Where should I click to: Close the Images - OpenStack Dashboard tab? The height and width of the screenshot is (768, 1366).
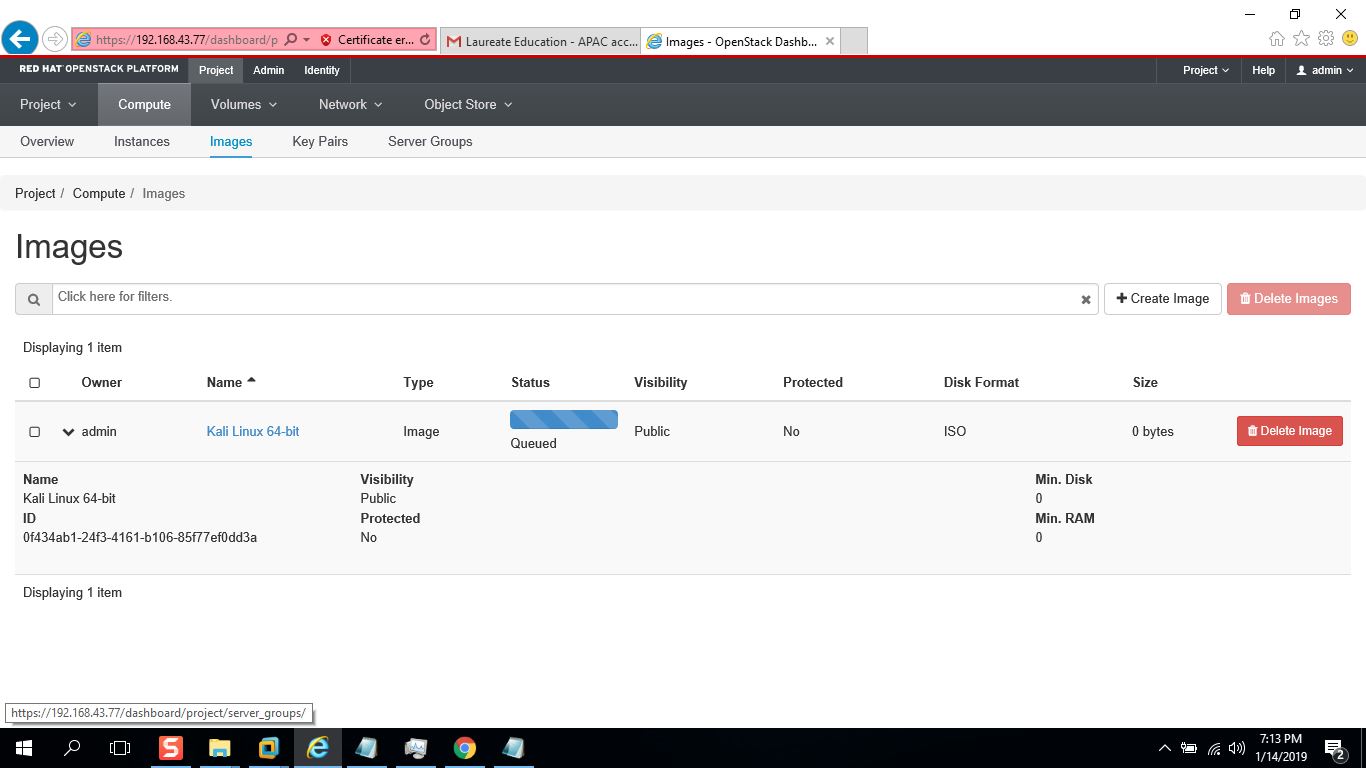pos(830,41)
